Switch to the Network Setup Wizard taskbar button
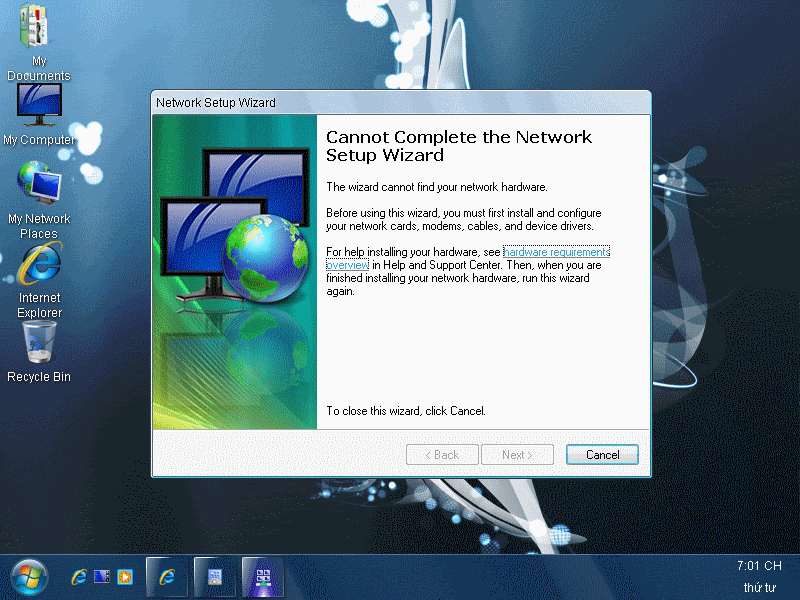Viewport: 800px width, 600px height. coord(262,577)
